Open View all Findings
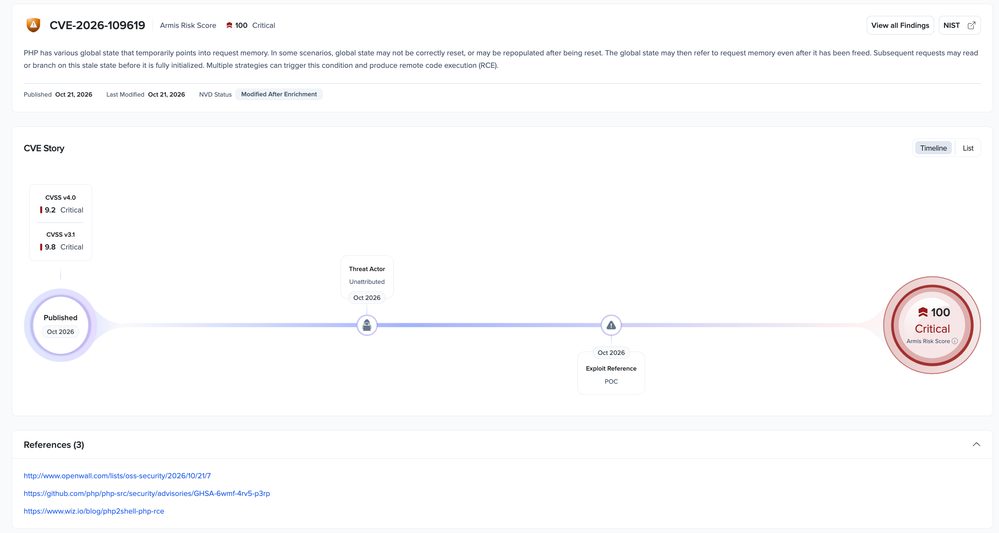This screenshot has height=533, width=999. coord(900,25)
